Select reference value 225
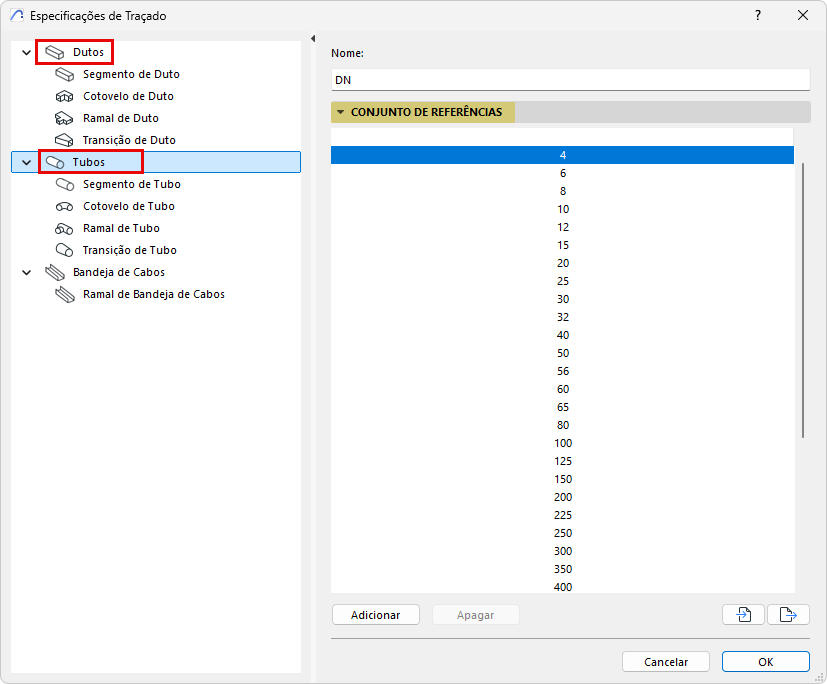 [x=562, y=515]
